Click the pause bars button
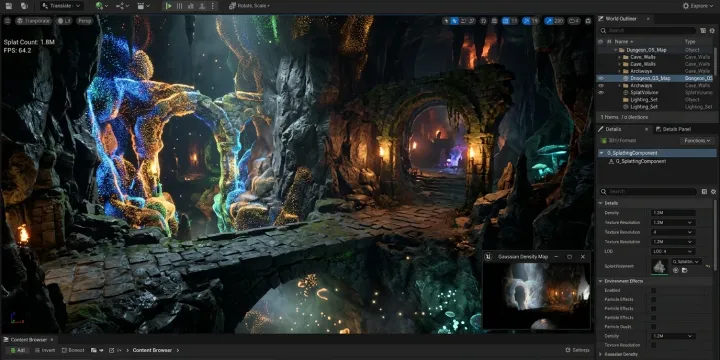Screen dimensions: 720x360 180,6
